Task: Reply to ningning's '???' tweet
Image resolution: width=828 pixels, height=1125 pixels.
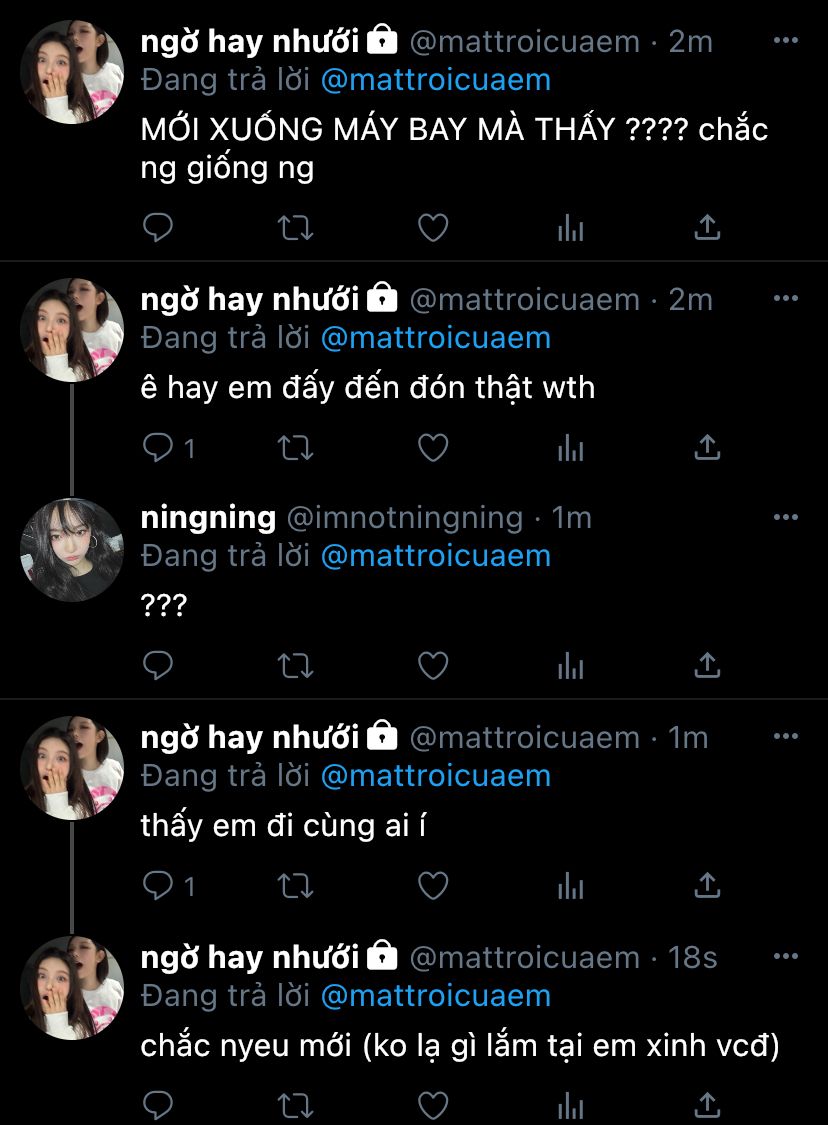Action: pyautogui.click(x=158, y=665)
